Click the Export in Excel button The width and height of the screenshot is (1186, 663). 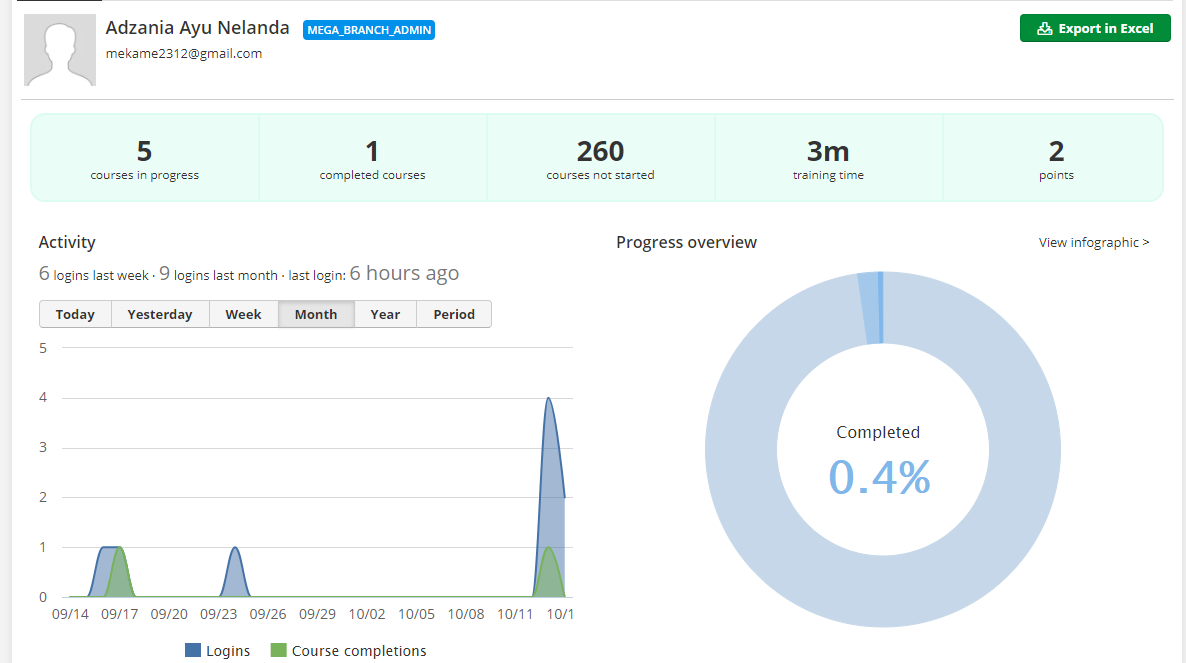1095,29
